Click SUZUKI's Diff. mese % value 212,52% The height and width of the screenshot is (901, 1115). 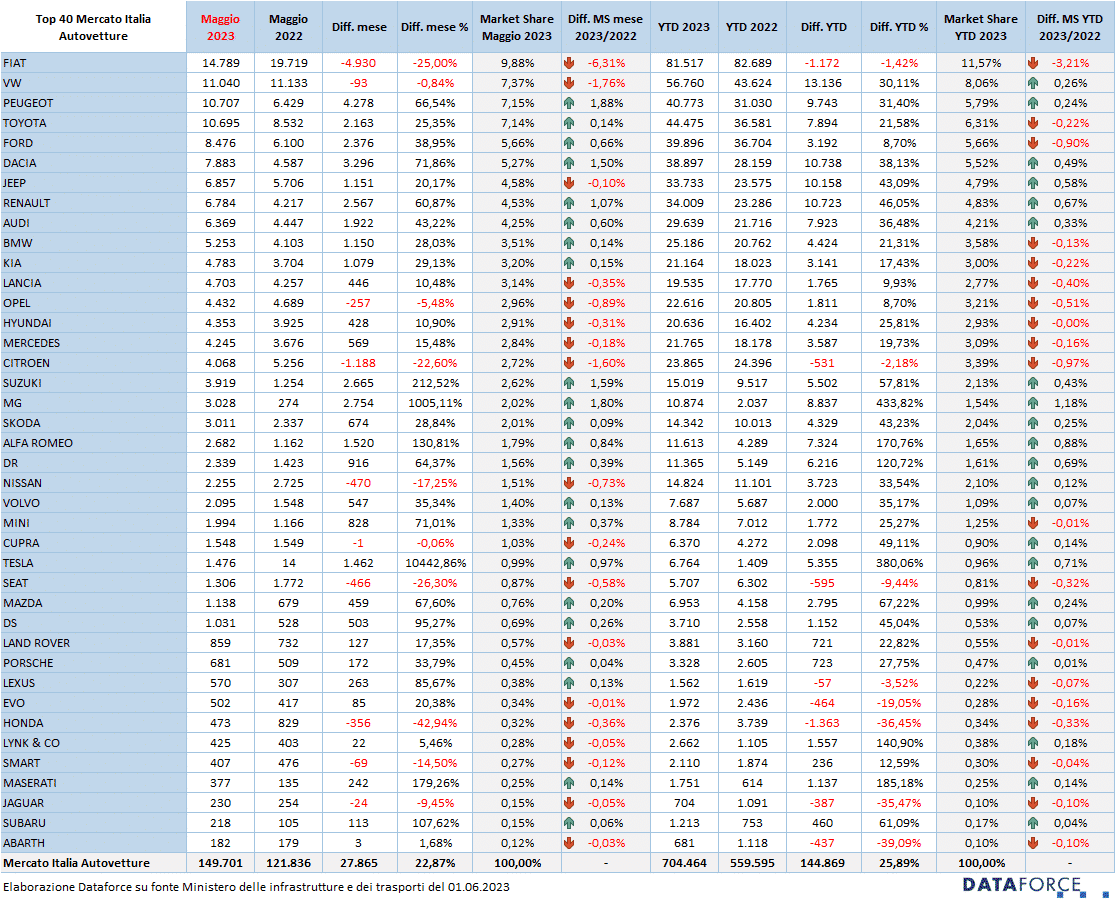(435, 383)
